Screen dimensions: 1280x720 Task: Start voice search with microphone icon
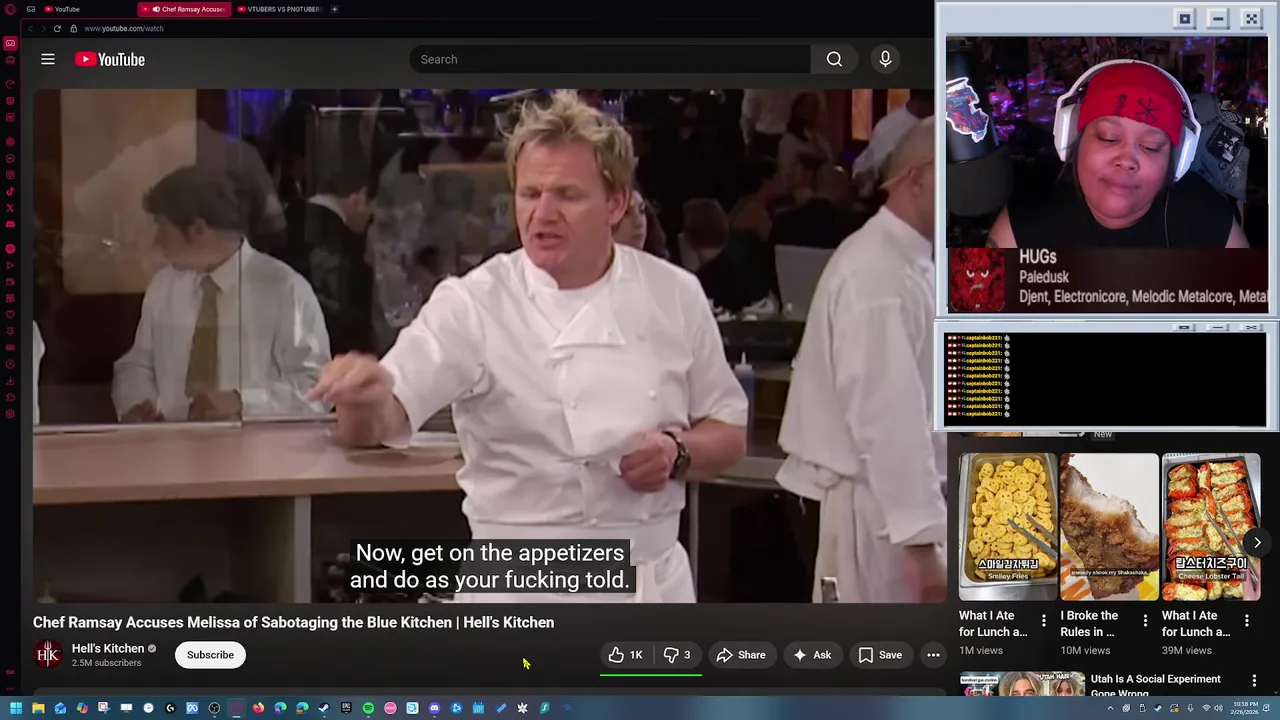point(885,59)
